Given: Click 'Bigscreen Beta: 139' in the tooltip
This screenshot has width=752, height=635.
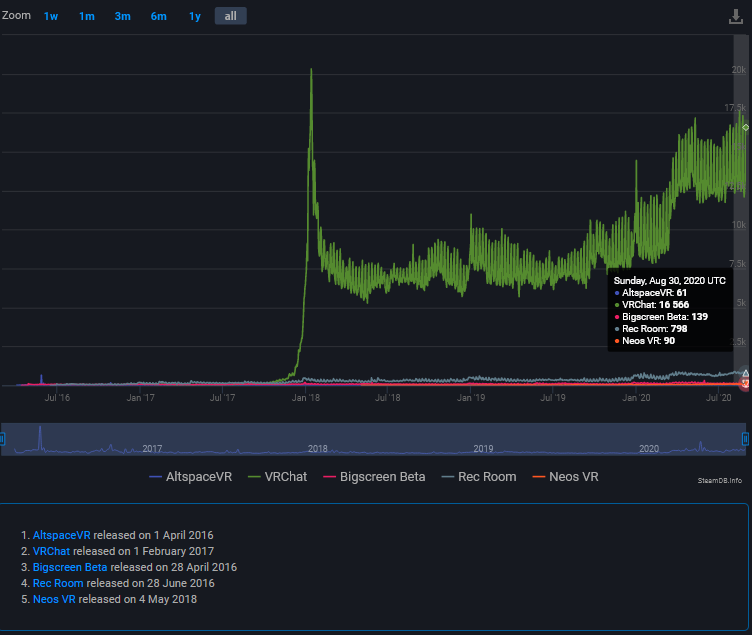Looking at the screenshot, I should (665, 317).
